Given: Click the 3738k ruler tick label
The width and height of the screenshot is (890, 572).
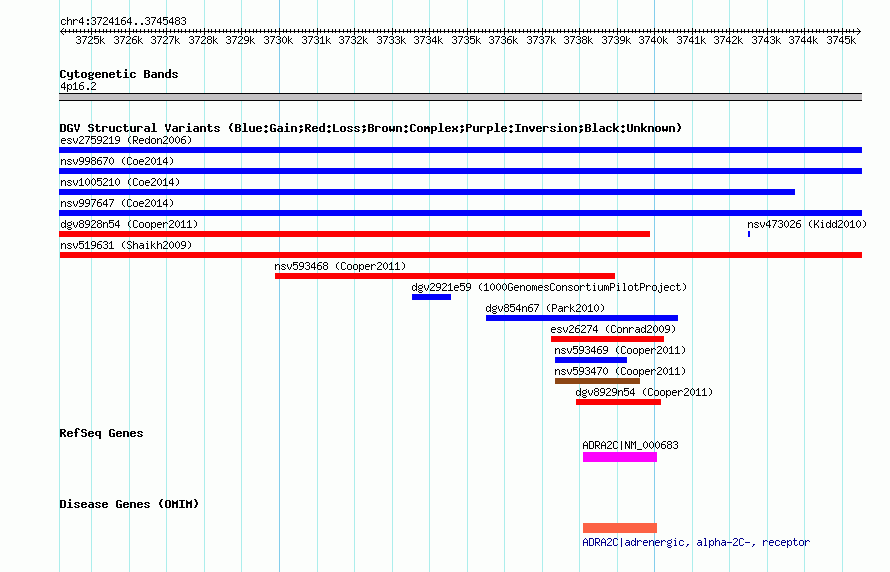Looking at the screenshot, I should pyautogui.click(x=578, y=40).
